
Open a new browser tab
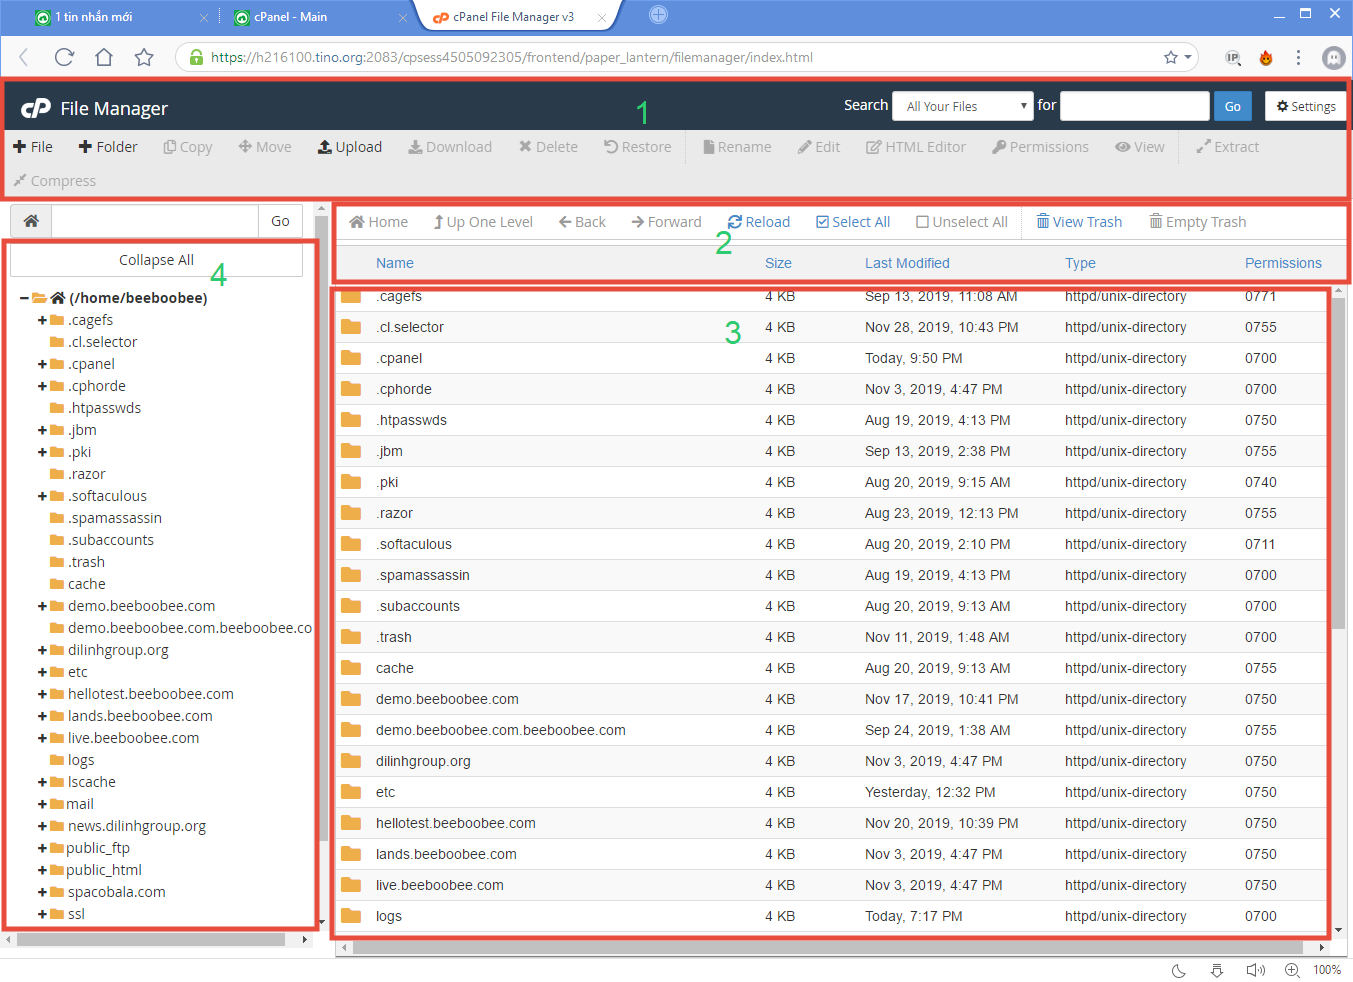tap(658, 15)
